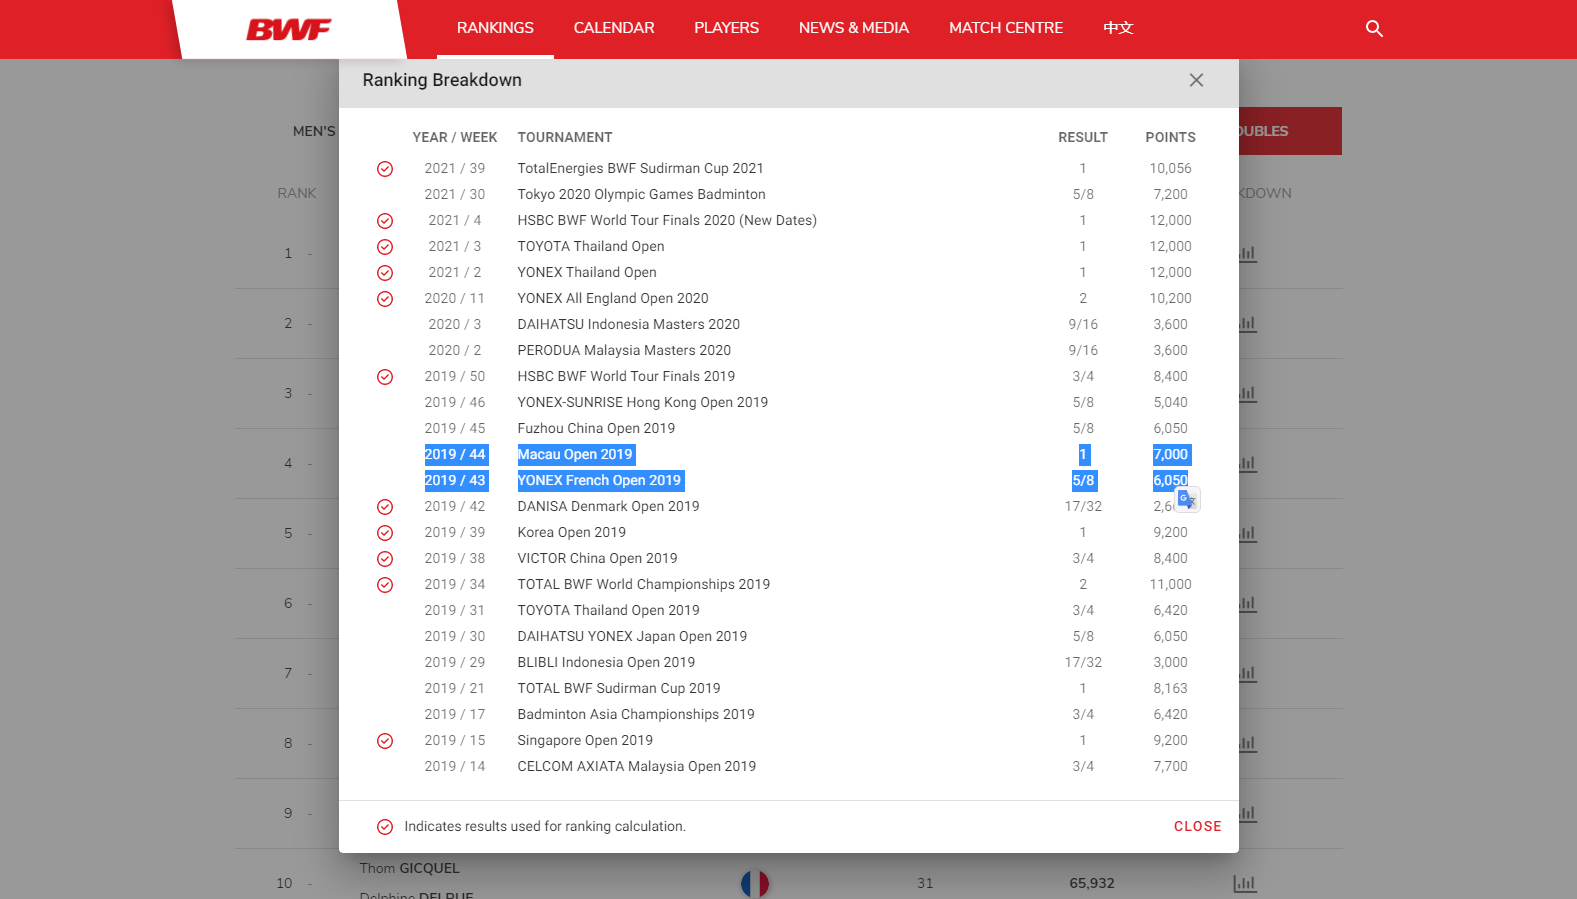Image resolution: width=1577 pixels, height=899 pixels.
Task: Click the CLOSE button in dialog footer
Action: [1197, 826]
